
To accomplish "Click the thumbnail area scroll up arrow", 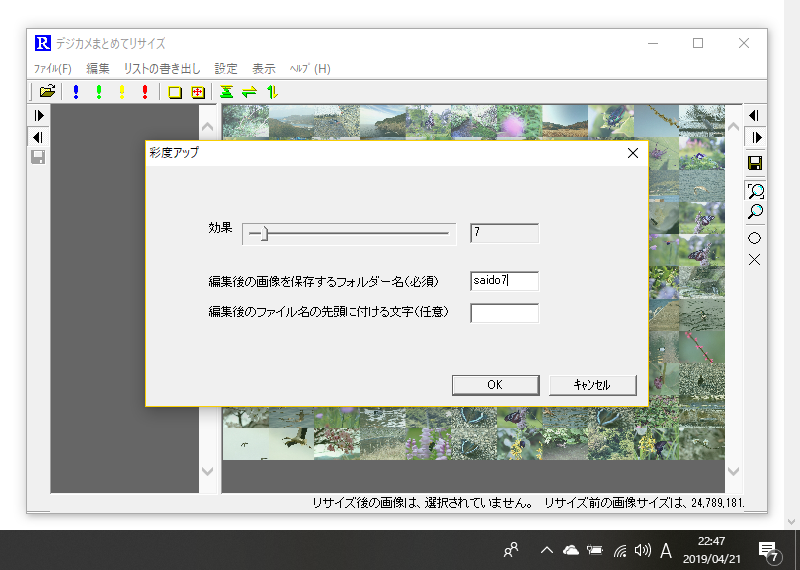I will (x=733, y=127).
